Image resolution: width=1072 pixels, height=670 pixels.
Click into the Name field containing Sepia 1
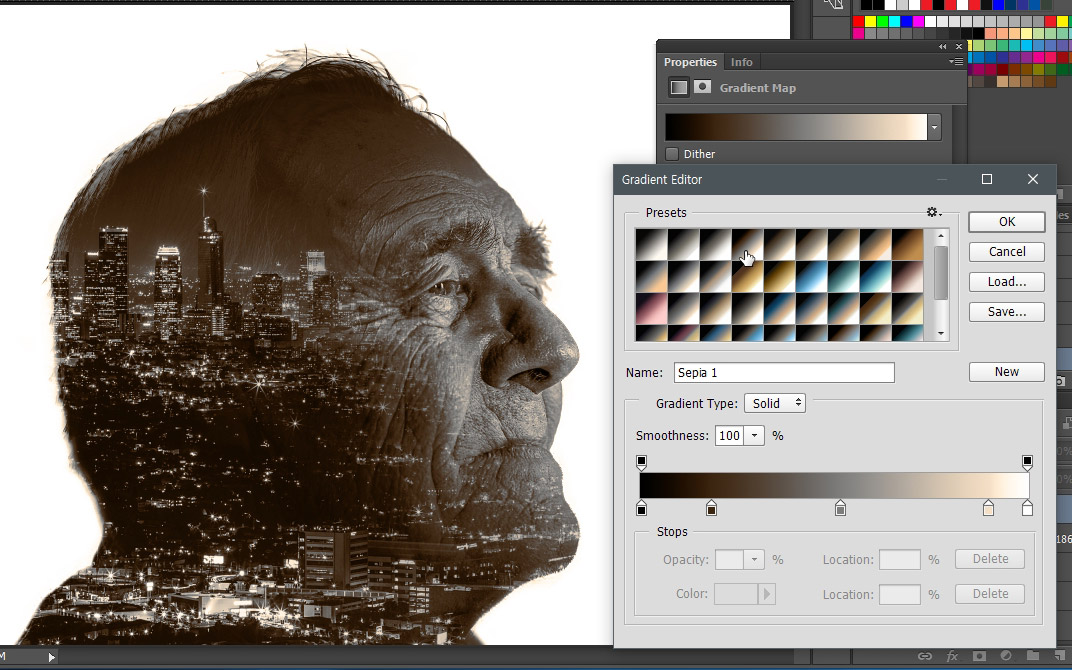(784, 373)
